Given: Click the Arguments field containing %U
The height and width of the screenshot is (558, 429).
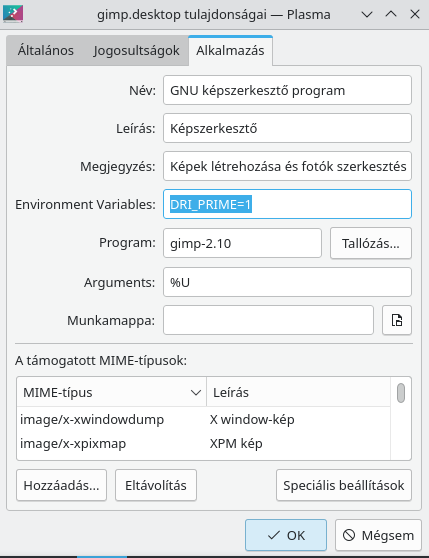Looking at the screenshot, I should coord(287,282).
